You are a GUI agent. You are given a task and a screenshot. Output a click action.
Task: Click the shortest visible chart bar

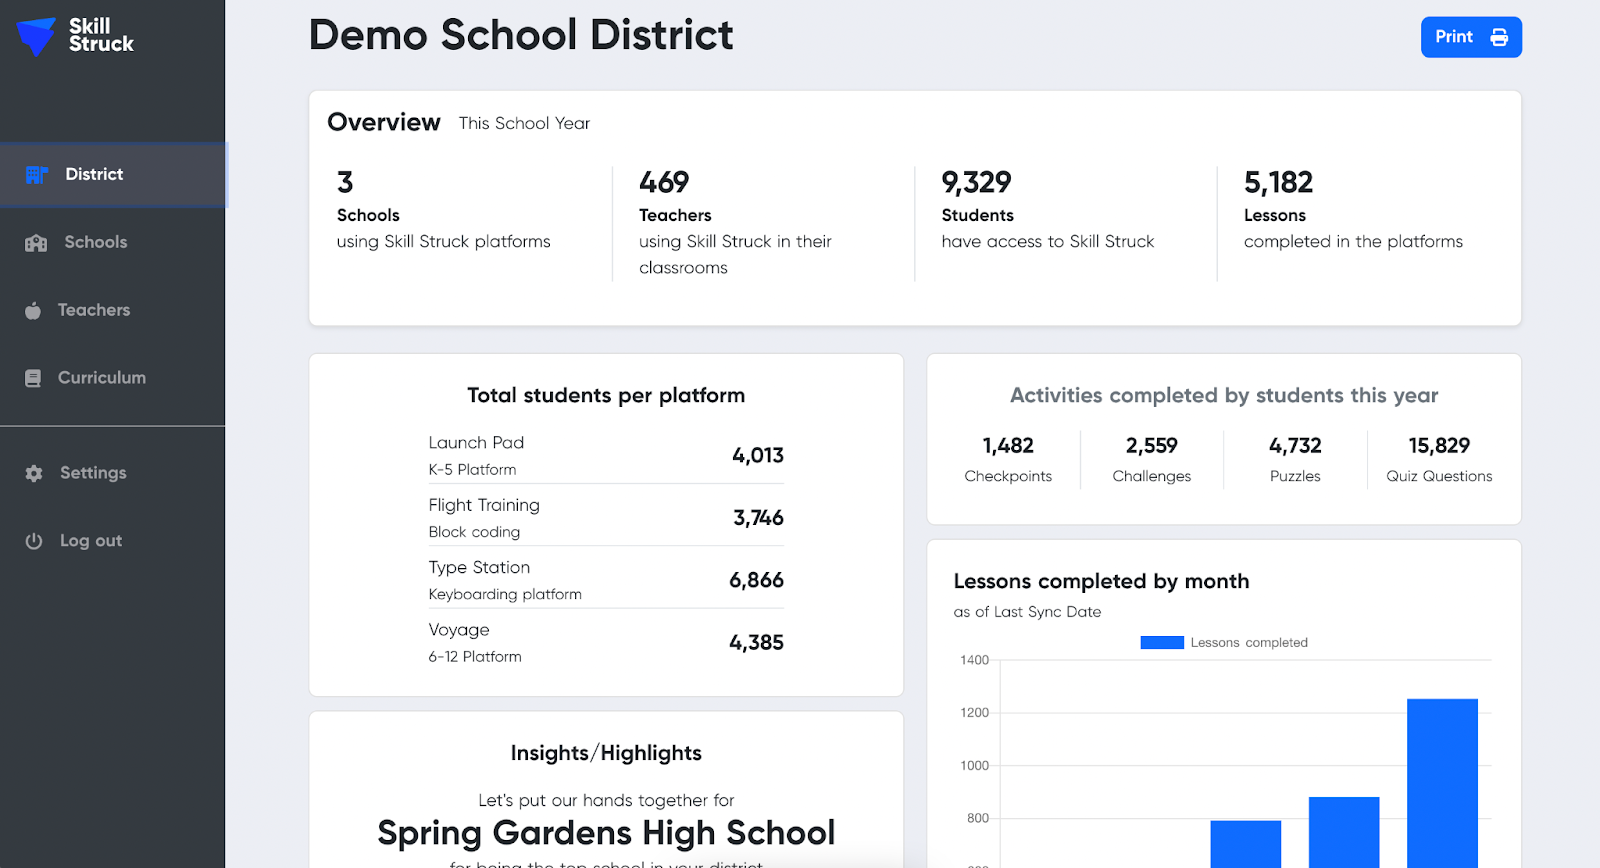[x=1245, y=844]
